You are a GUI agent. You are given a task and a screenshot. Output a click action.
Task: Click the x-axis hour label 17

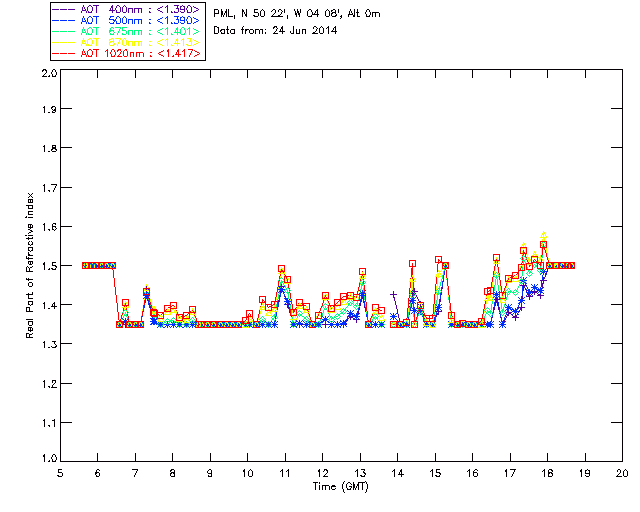(x=510, y=473)
